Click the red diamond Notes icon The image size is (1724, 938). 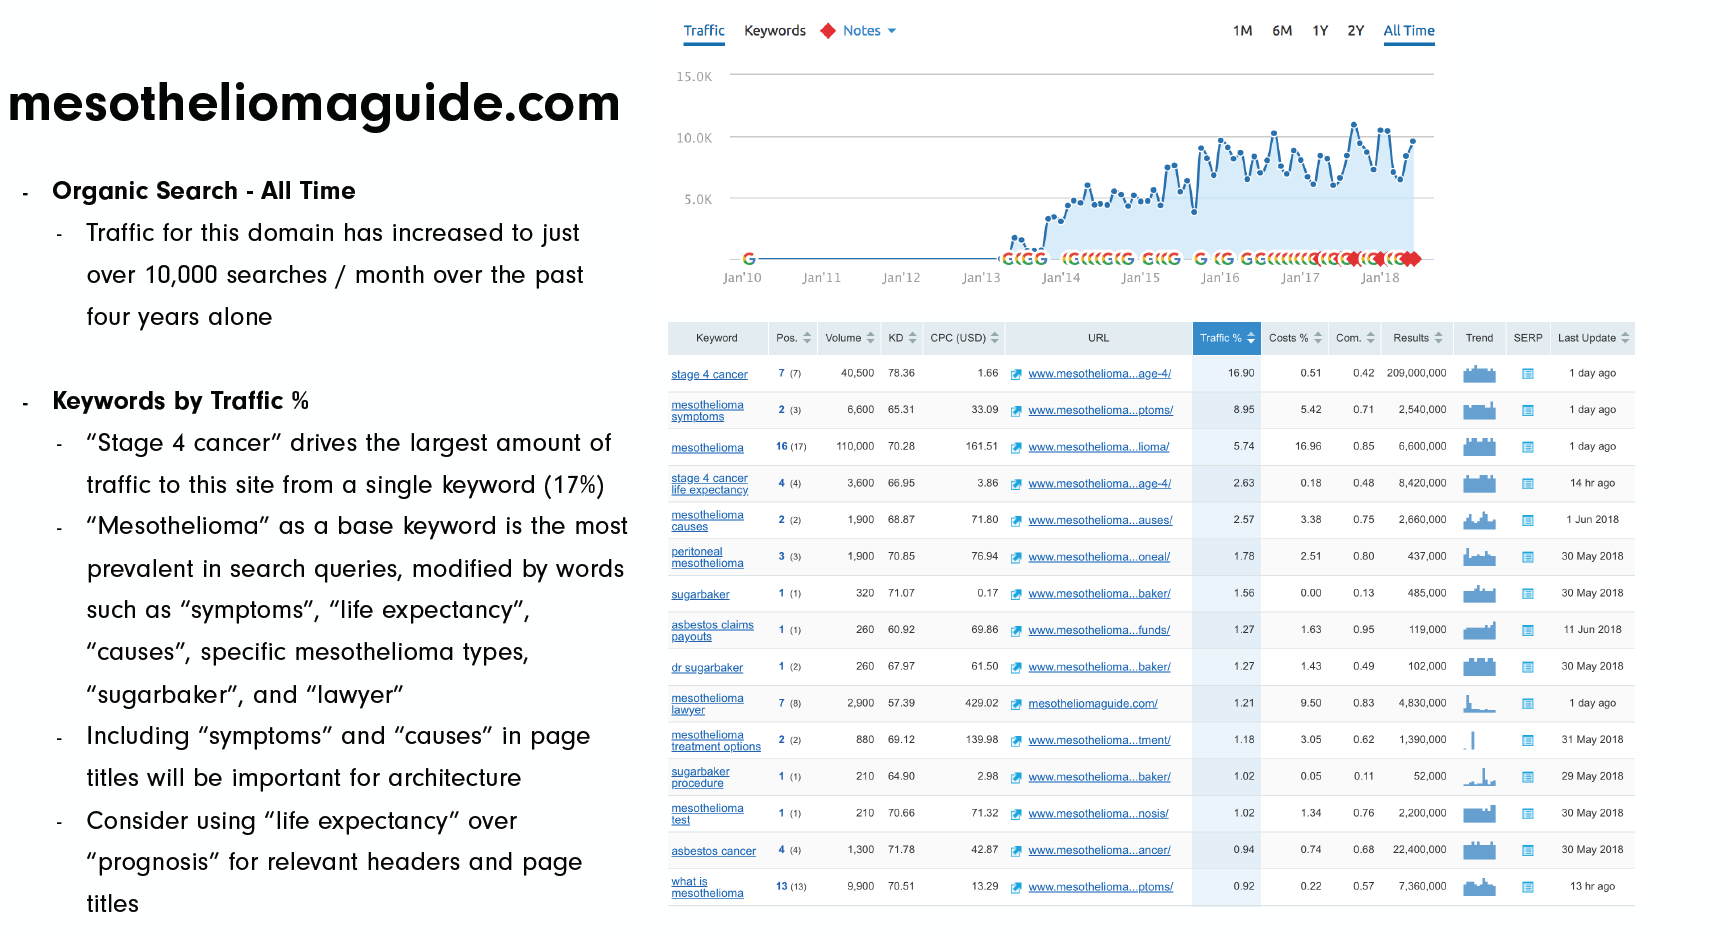coord(828,31)
